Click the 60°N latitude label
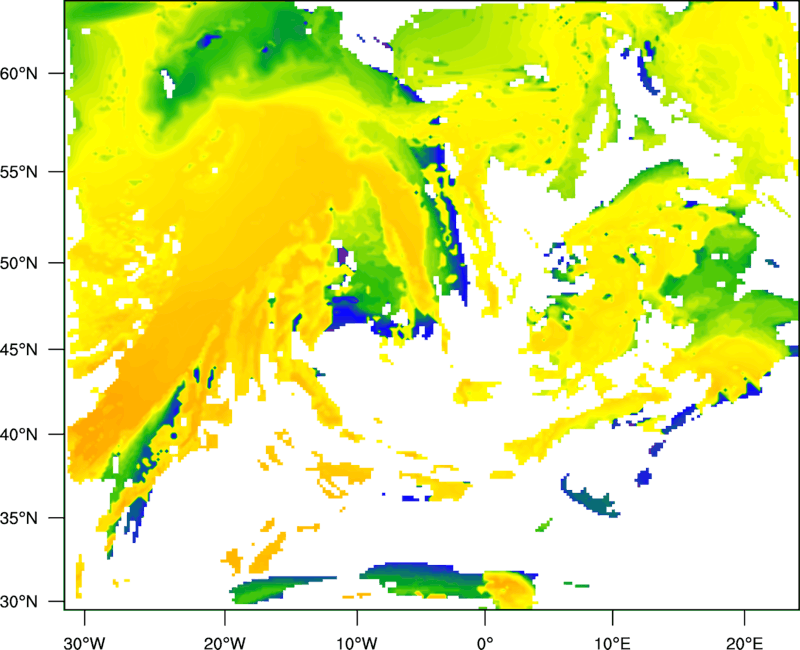This screenshot has height=650, width=800. click(19, 73)
